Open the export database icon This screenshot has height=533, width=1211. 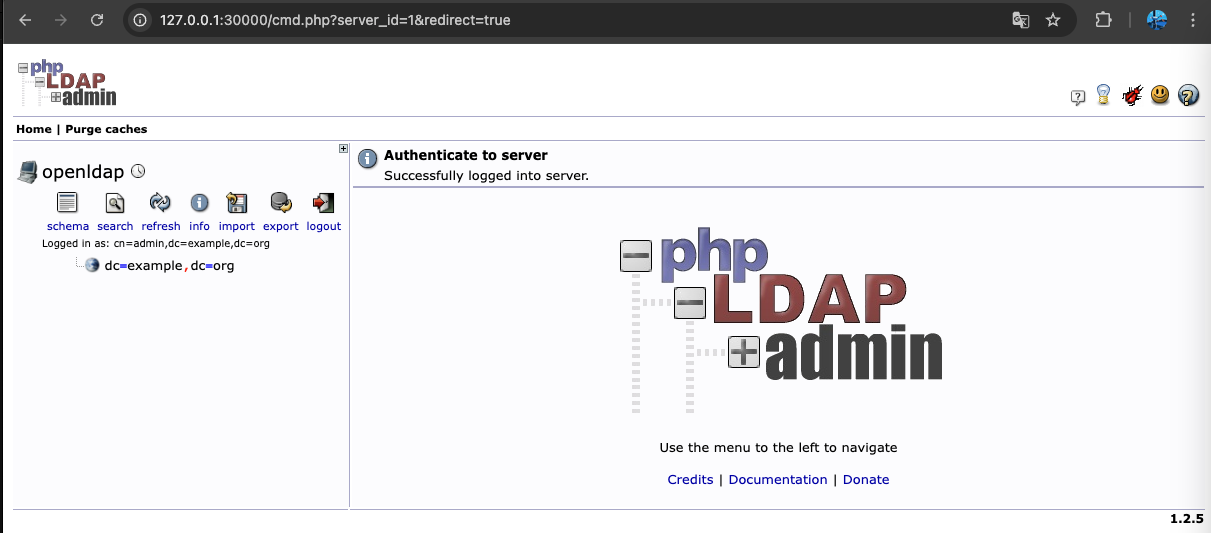(x=281, y=203)
